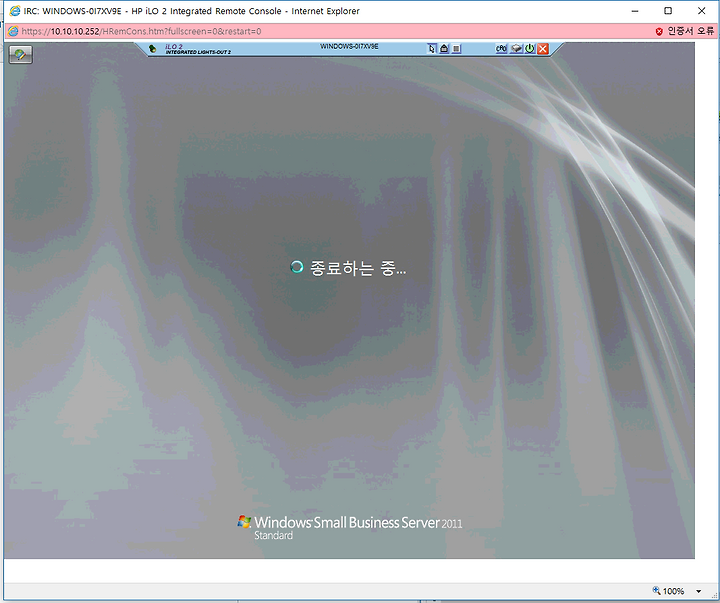Click the 100% zoom level button
Screen dimensions: 720x603
[668, 591]
